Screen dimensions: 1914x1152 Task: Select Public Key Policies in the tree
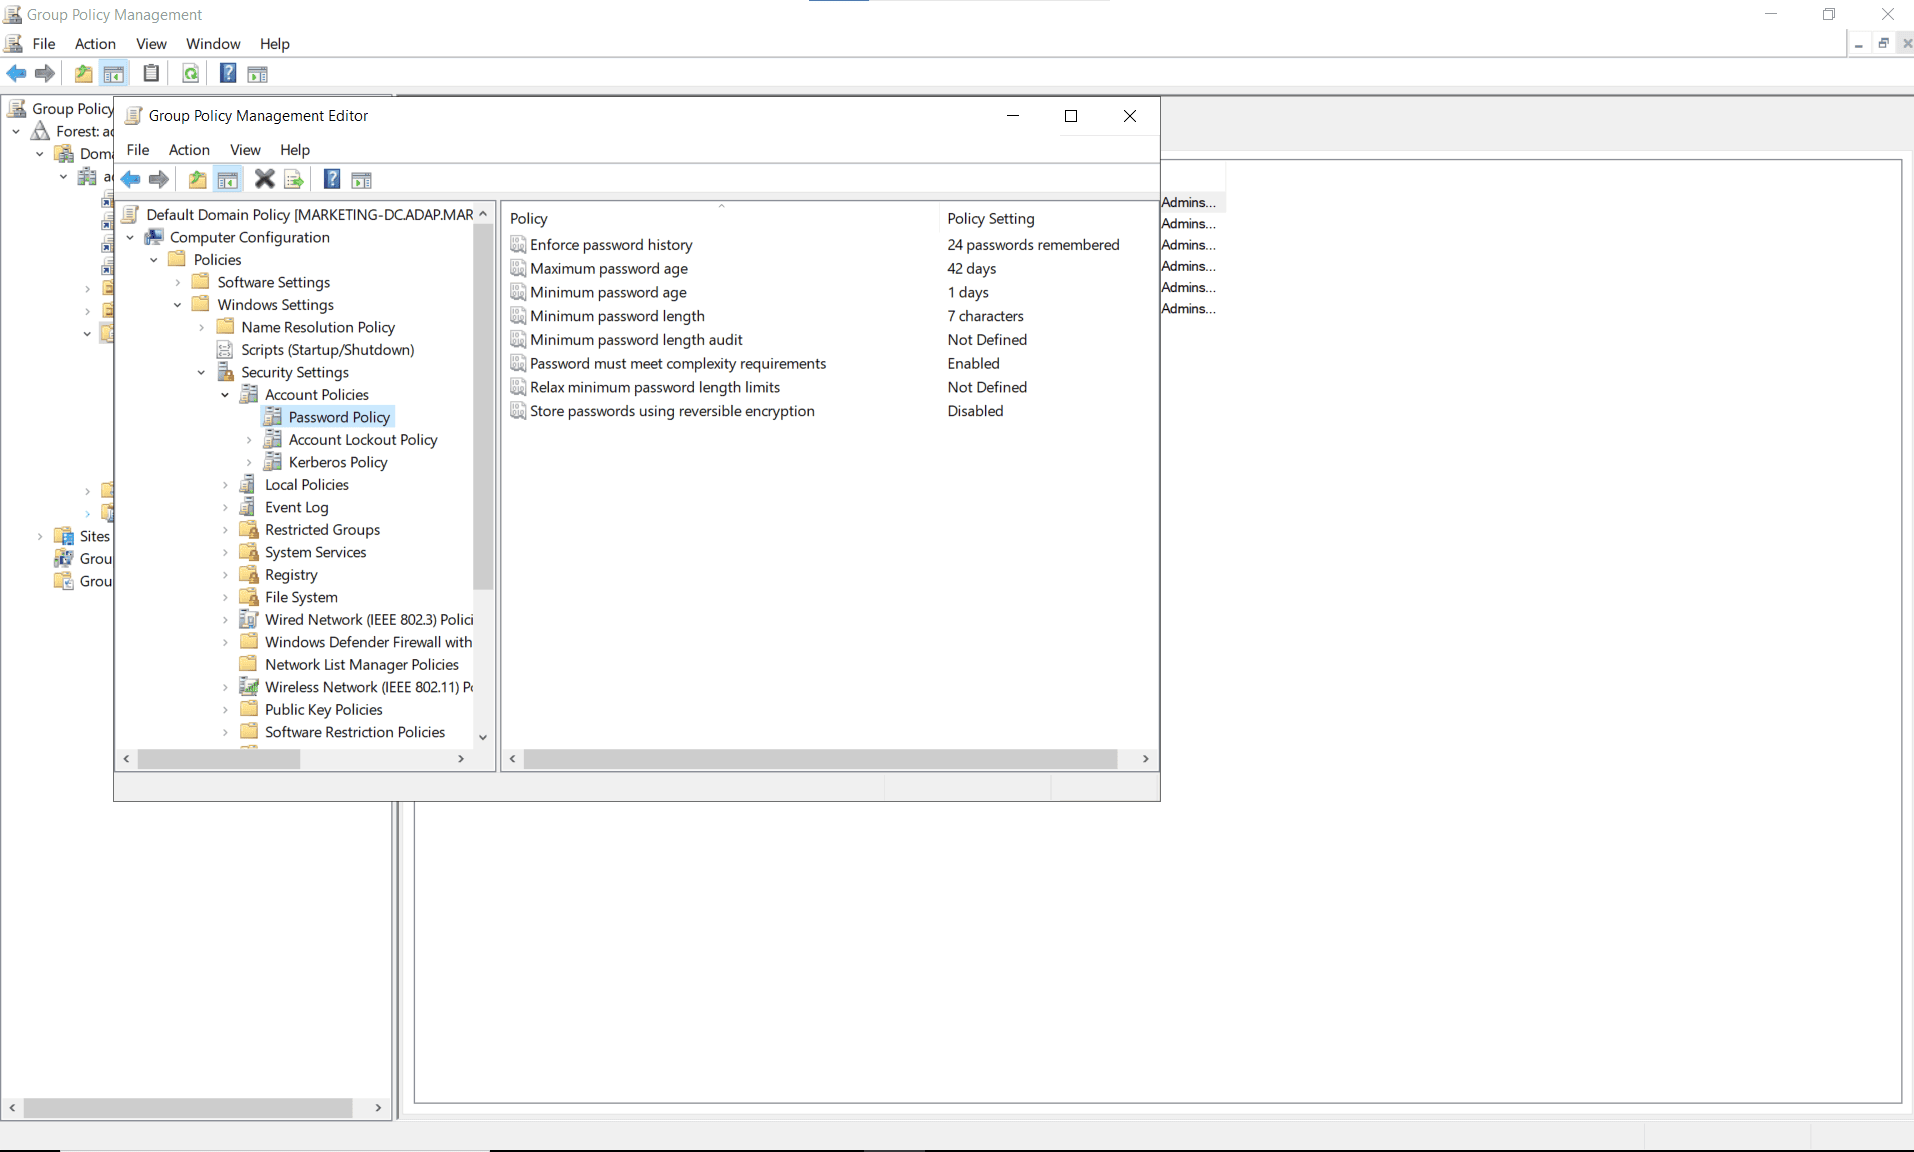[323, 709]
